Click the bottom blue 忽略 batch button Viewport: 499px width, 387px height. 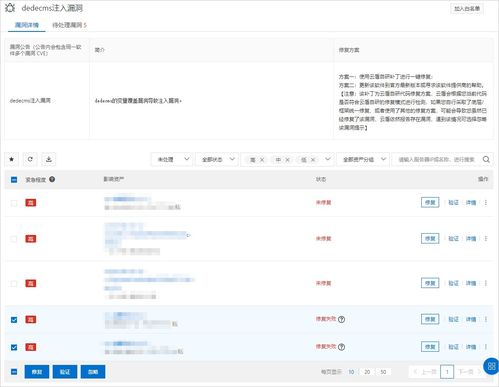point(93,372)
